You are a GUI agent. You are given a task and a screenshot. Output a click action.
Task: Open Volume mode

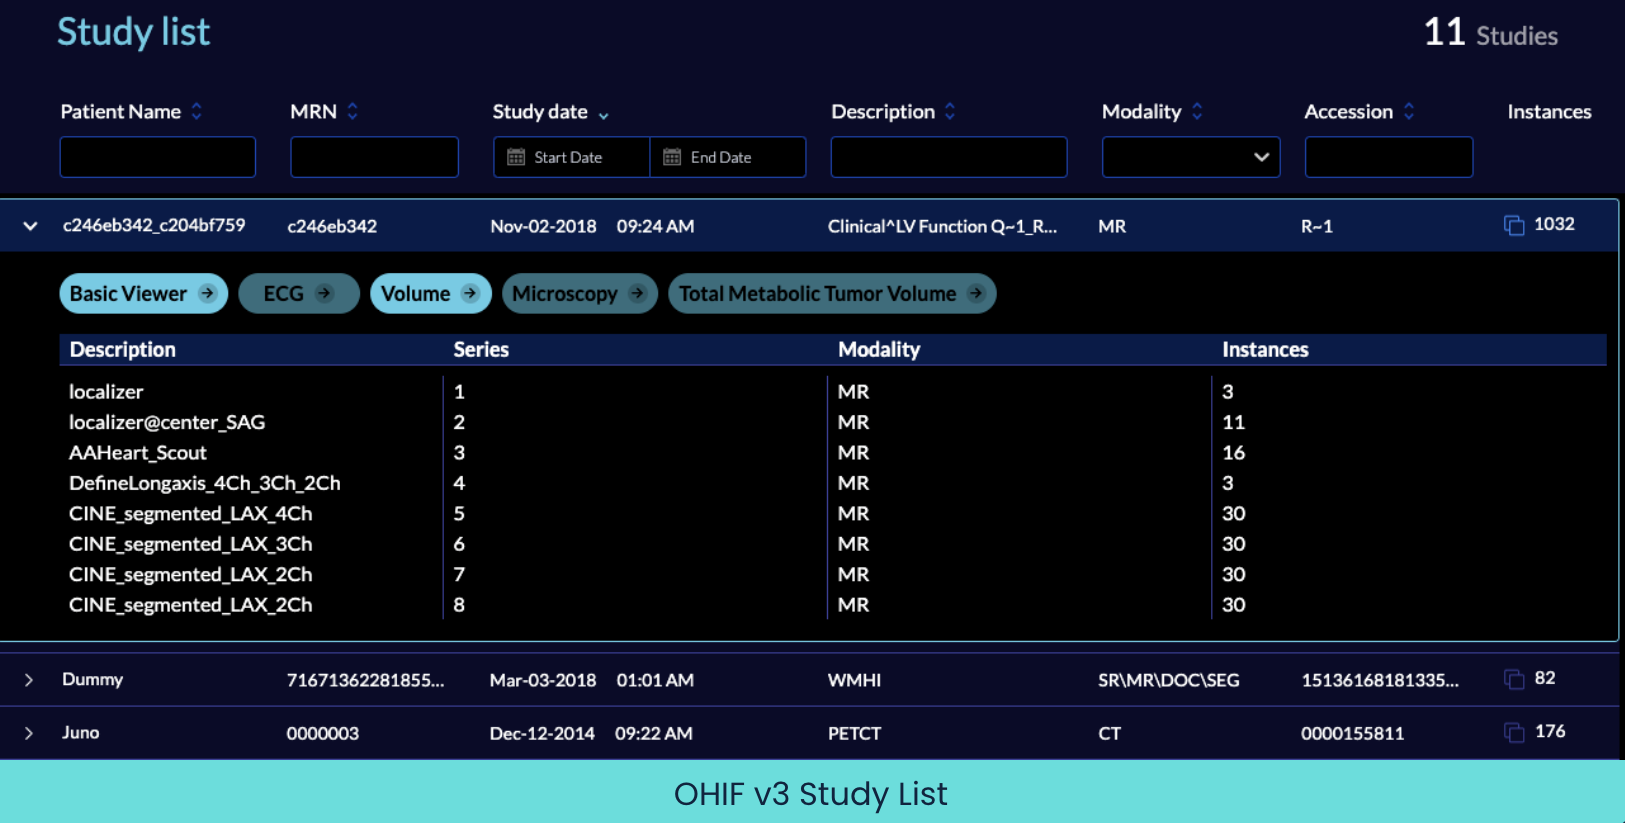point(431,293)
